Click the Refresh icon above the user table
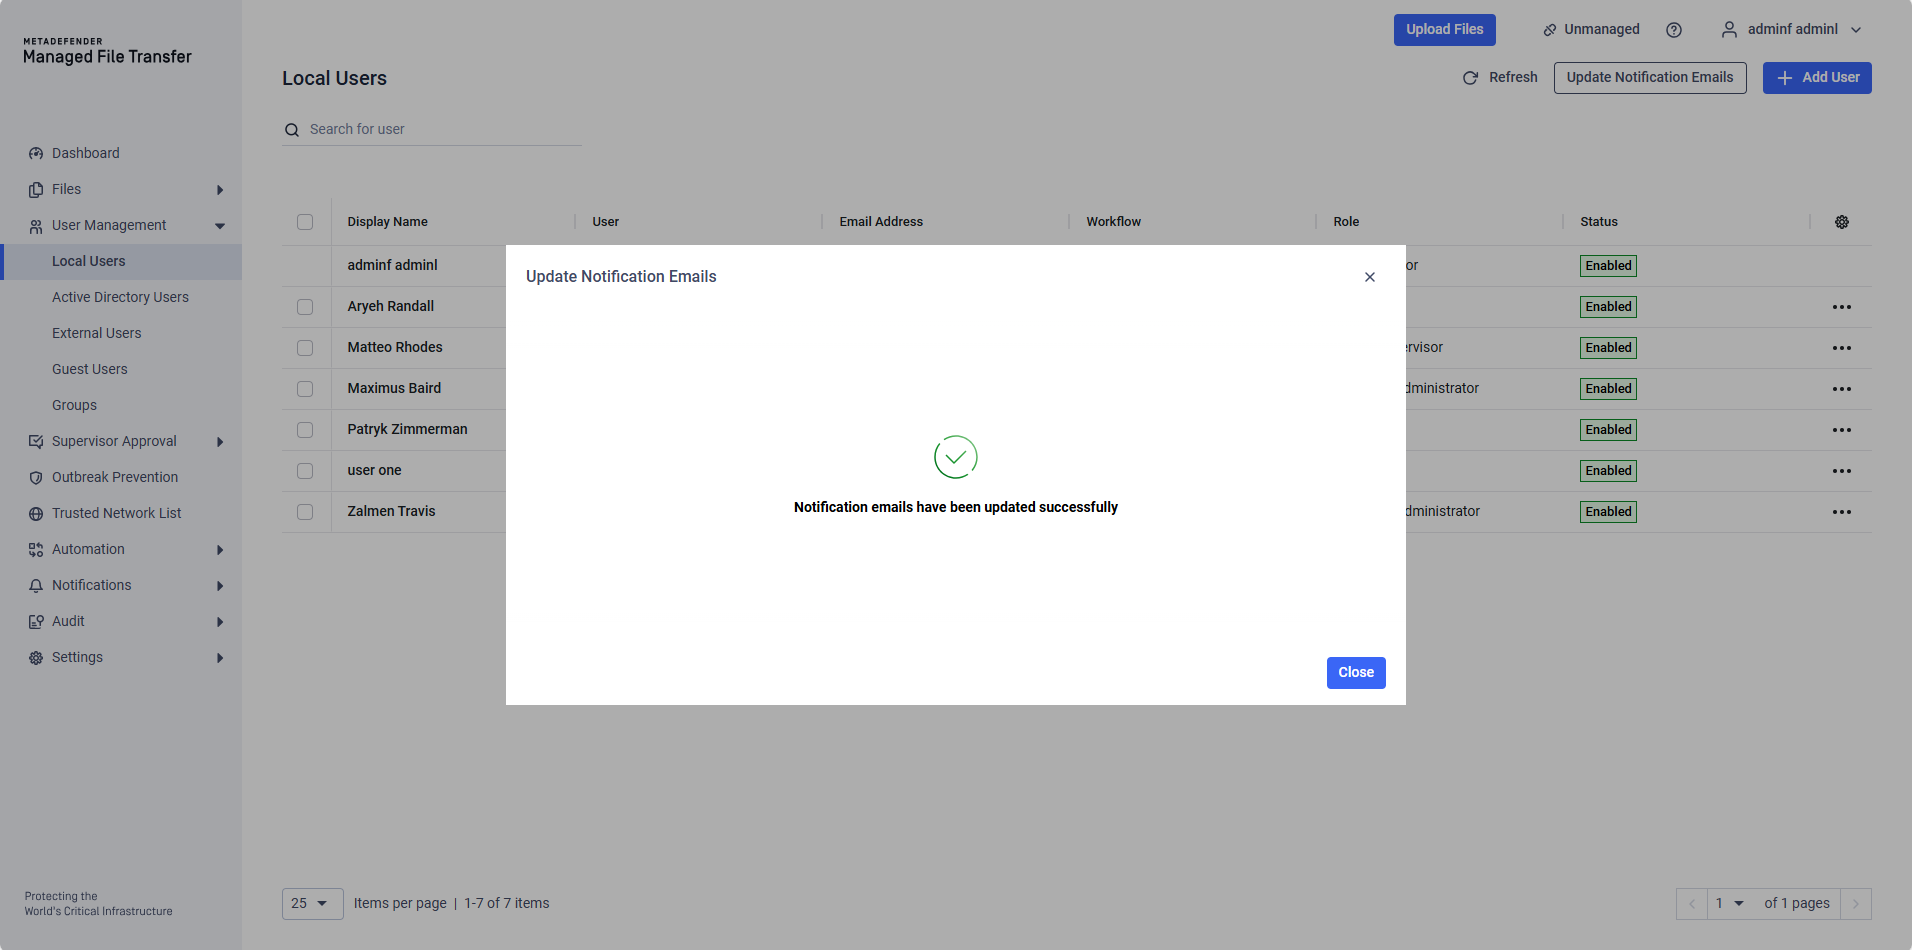 tap(1470, 77)
